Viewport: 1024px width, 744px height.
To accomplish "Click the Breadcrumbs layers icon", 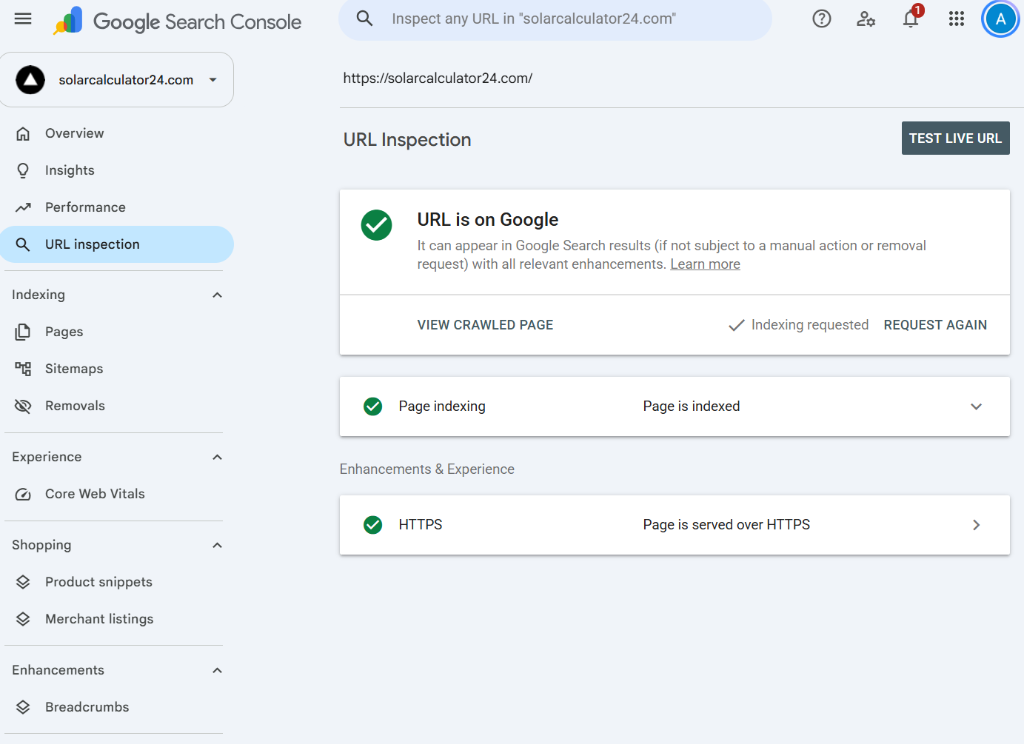I will pyautogui.click(x=23, y=707).
